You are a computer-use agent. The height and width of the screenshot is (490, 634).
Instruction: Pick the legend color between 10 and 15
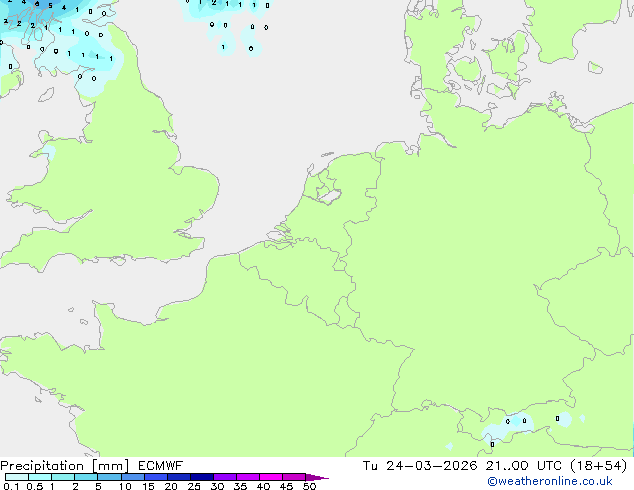133,477
